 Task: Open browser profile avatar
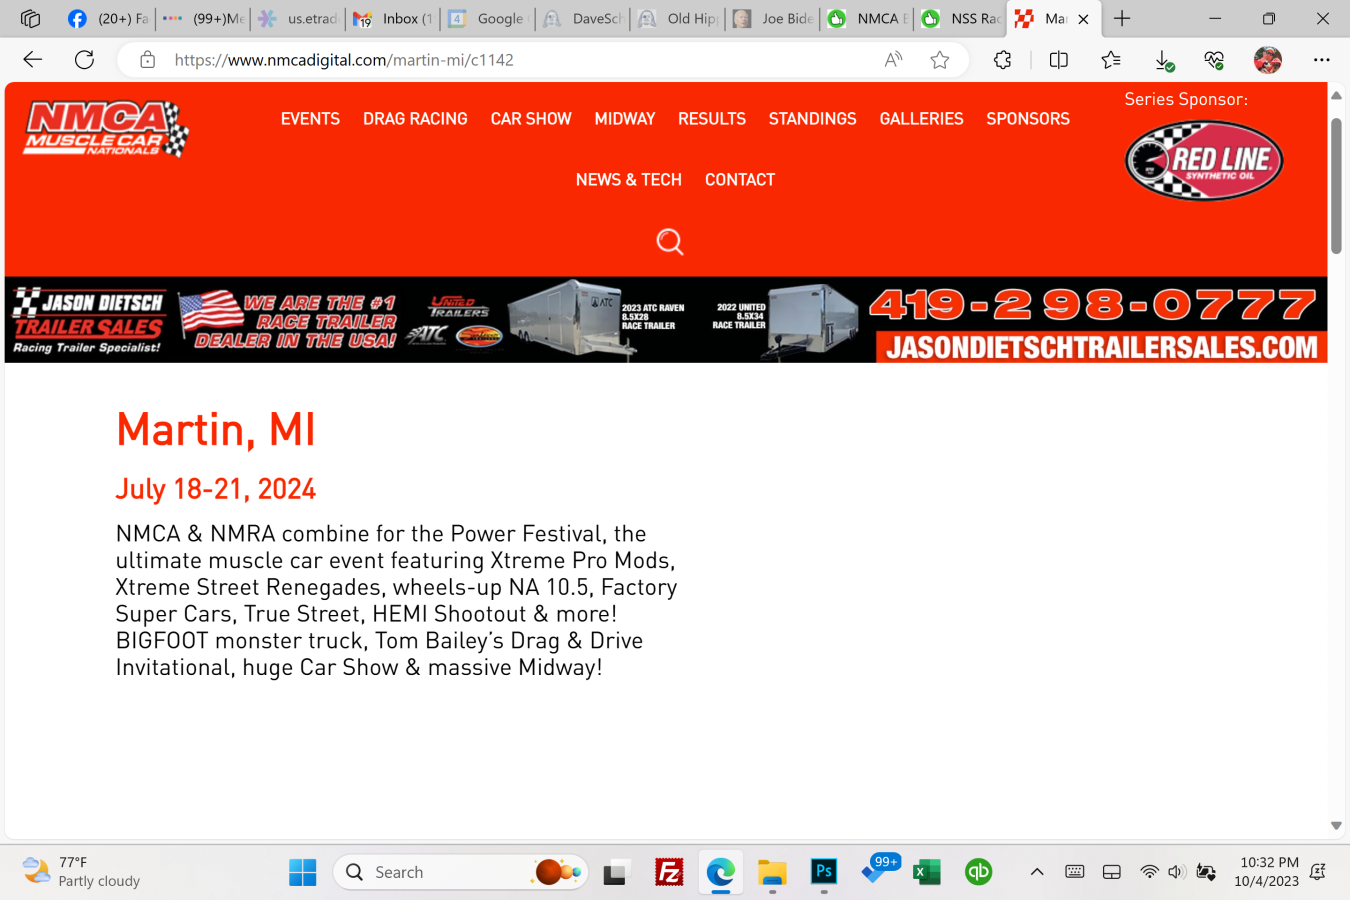point(1268,60)
